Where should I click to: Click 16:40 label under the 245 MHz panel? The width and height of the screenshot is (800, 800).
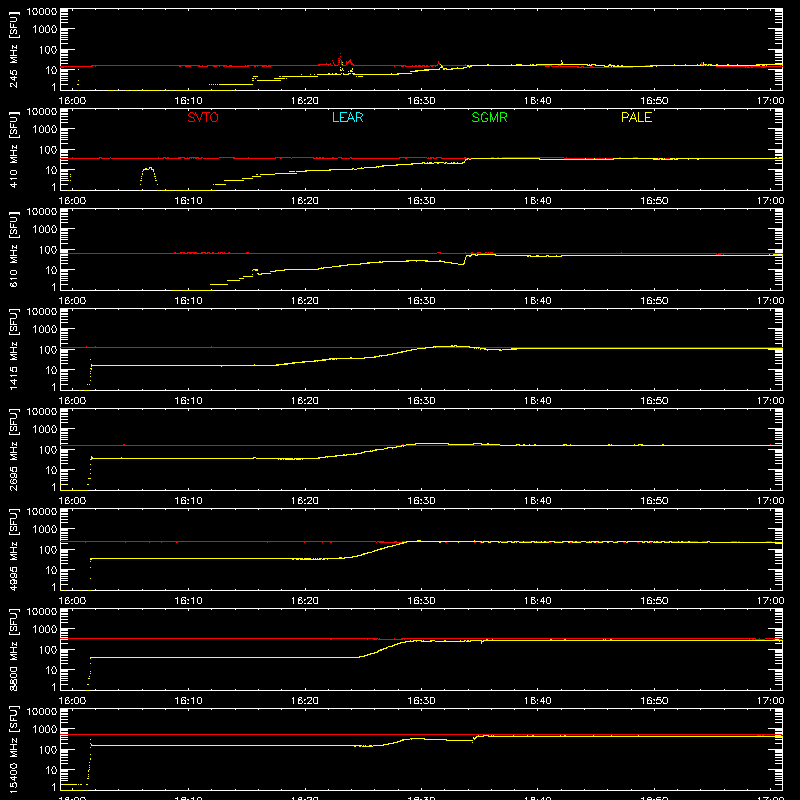click(538, 101)
